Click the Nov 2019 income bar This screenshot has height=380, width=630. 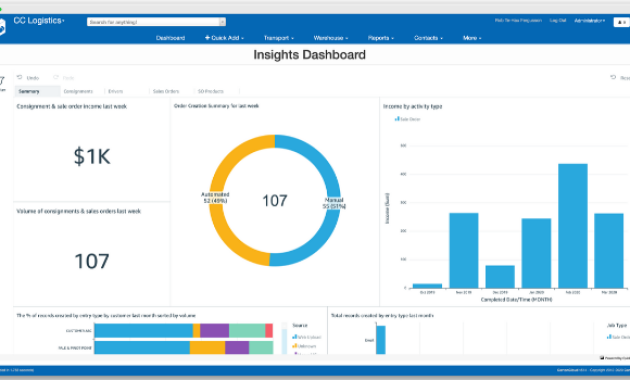[x=464, y=251]
